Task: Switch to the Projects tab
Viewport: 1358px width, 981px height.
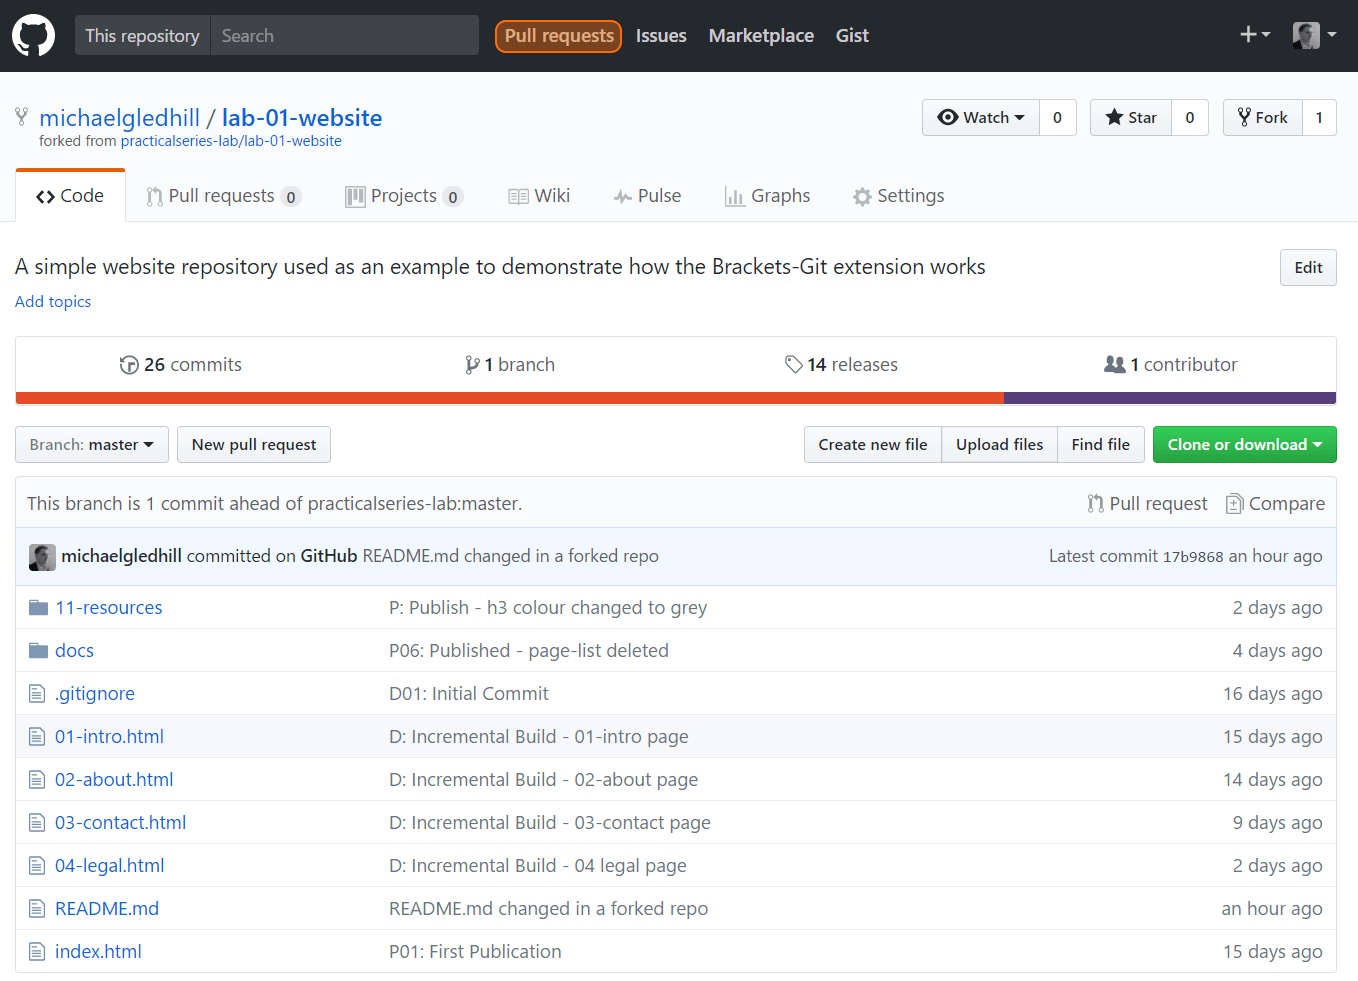Action: pyautogui.click(x=404, y=196)
